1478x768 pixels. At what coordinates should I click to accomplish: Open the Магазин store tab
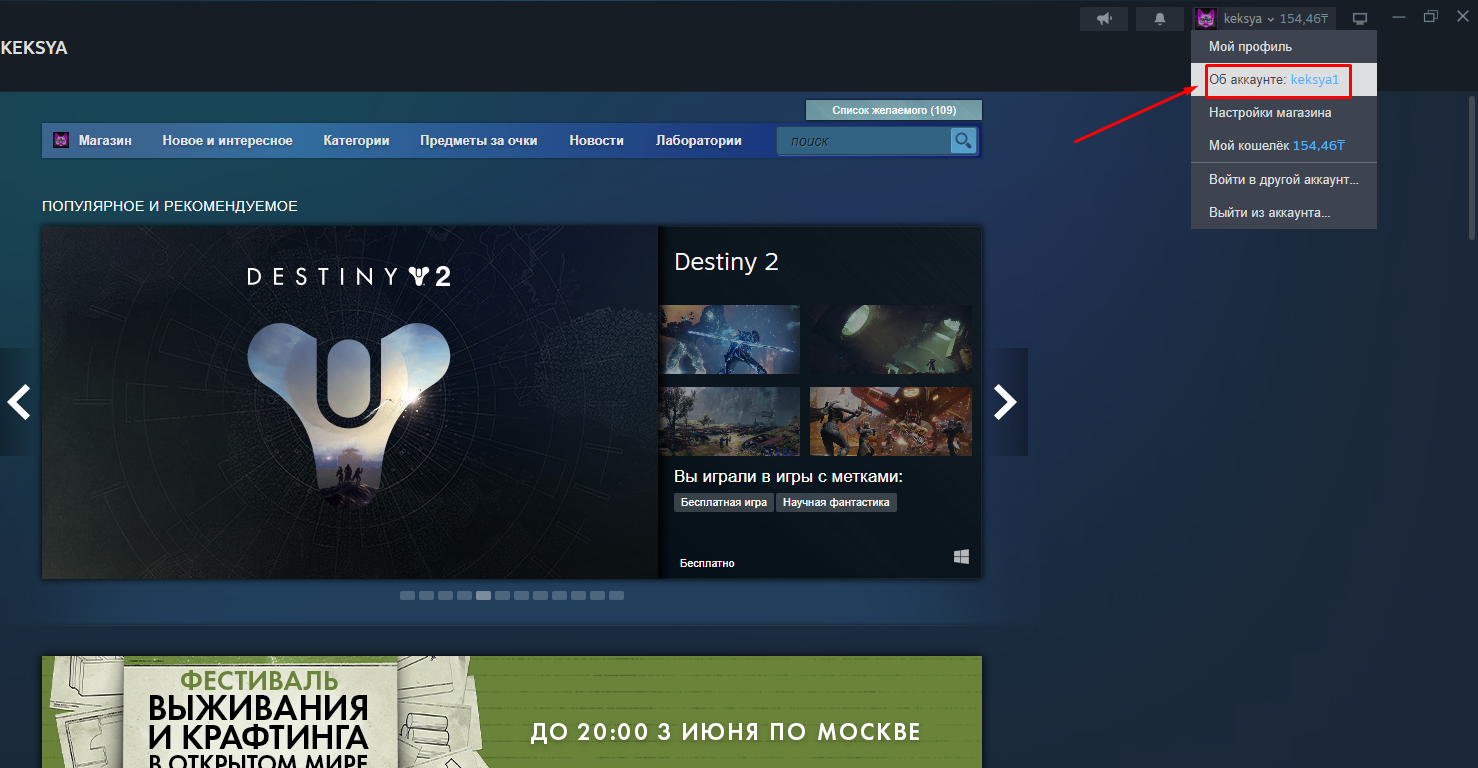(x=105, y=141)
